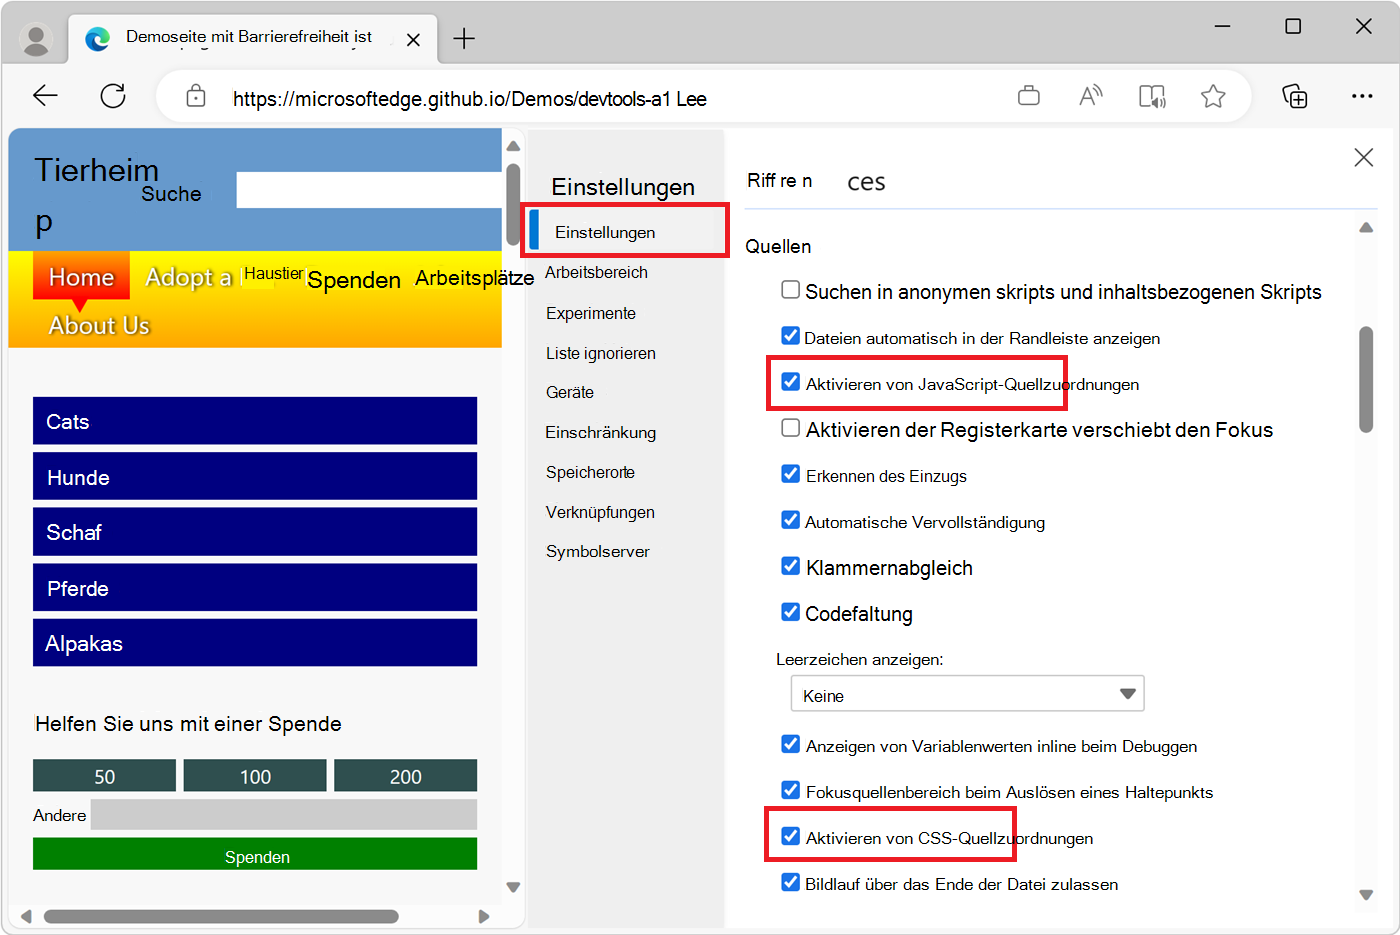
Task: Close the DevTools Settings panel
Action: pos(1363,157)
